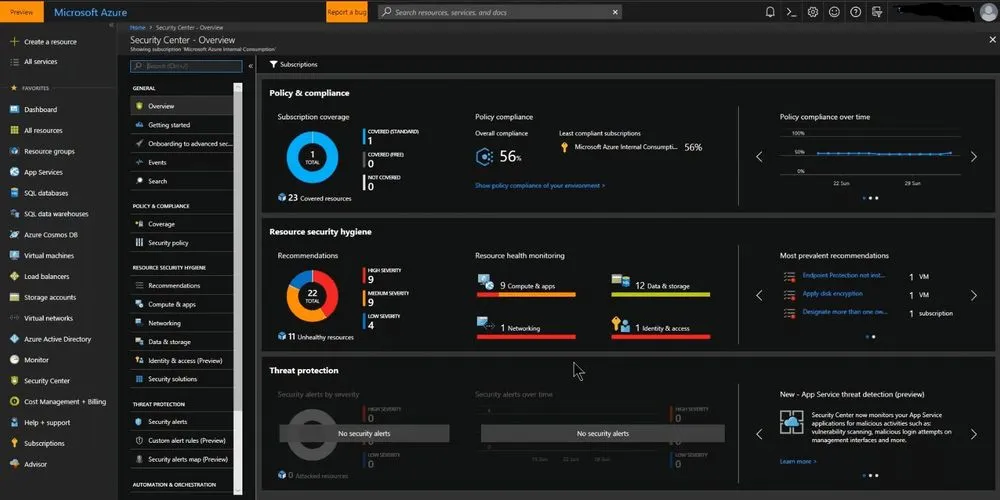
Task: Open Apply disk encryption recommendation
Action: [x=832, y=294]
